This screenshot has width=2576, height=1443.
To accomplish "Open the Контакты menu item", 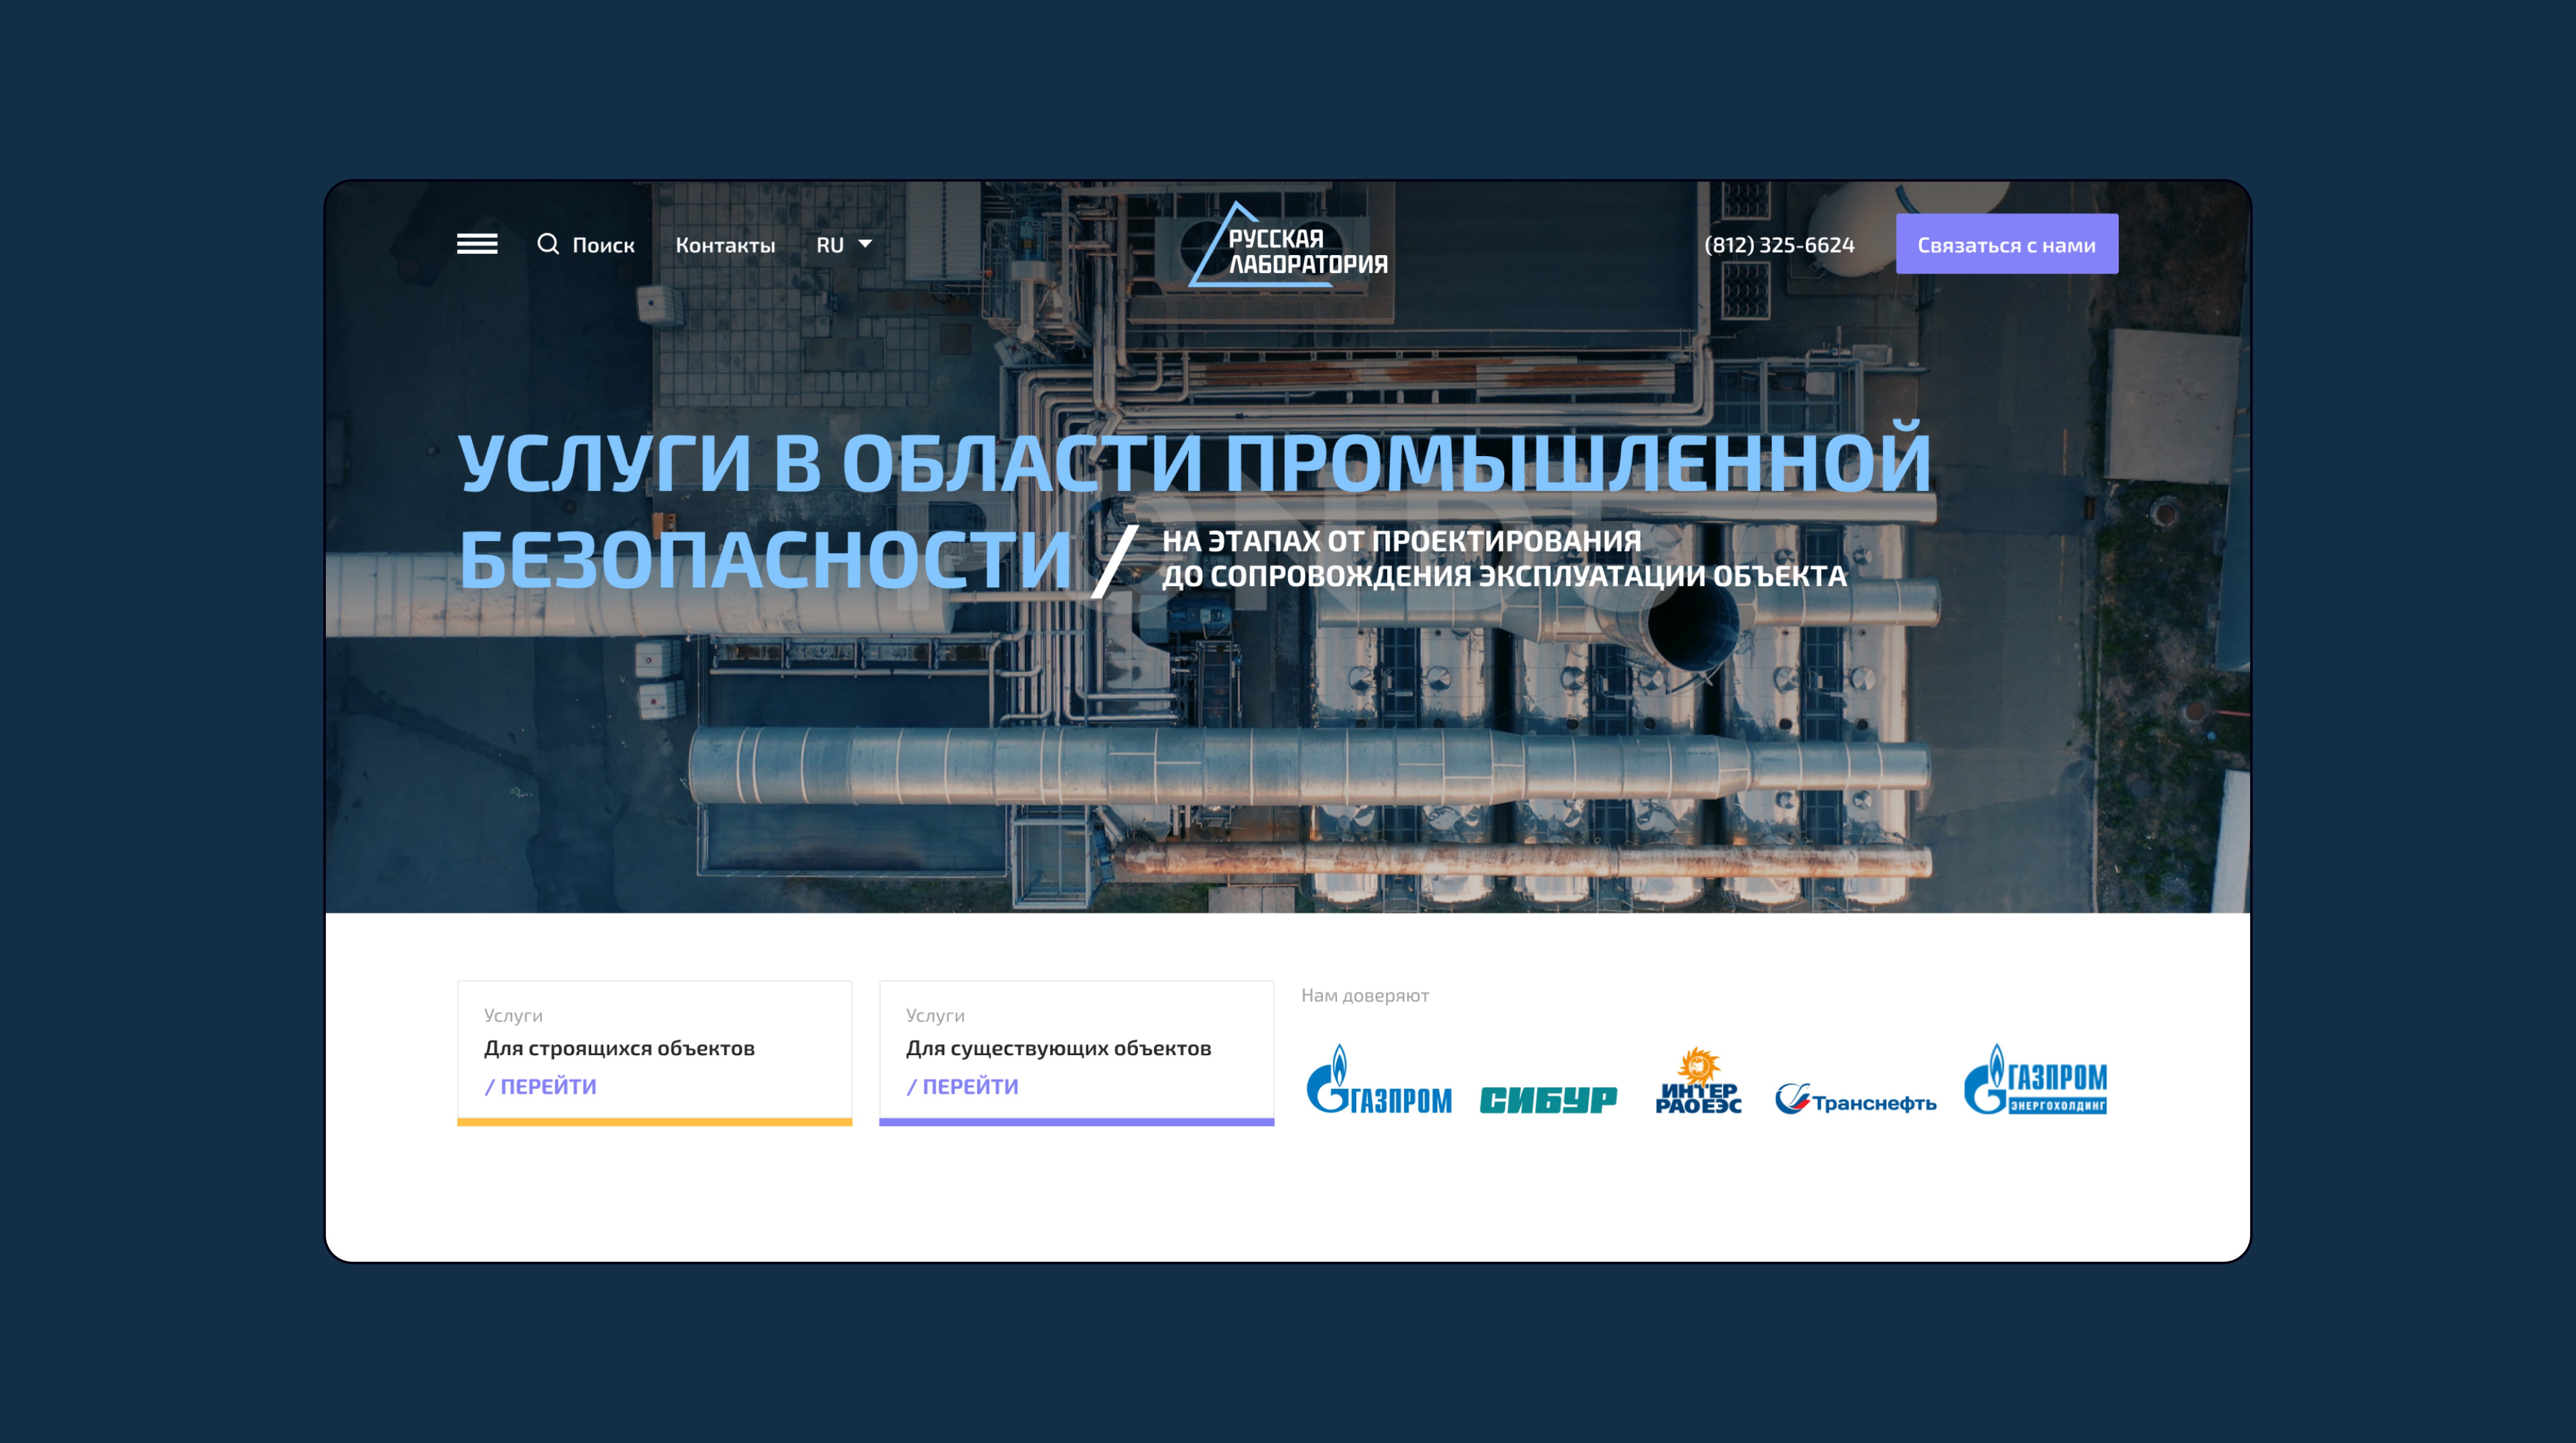I will (725, 245).
